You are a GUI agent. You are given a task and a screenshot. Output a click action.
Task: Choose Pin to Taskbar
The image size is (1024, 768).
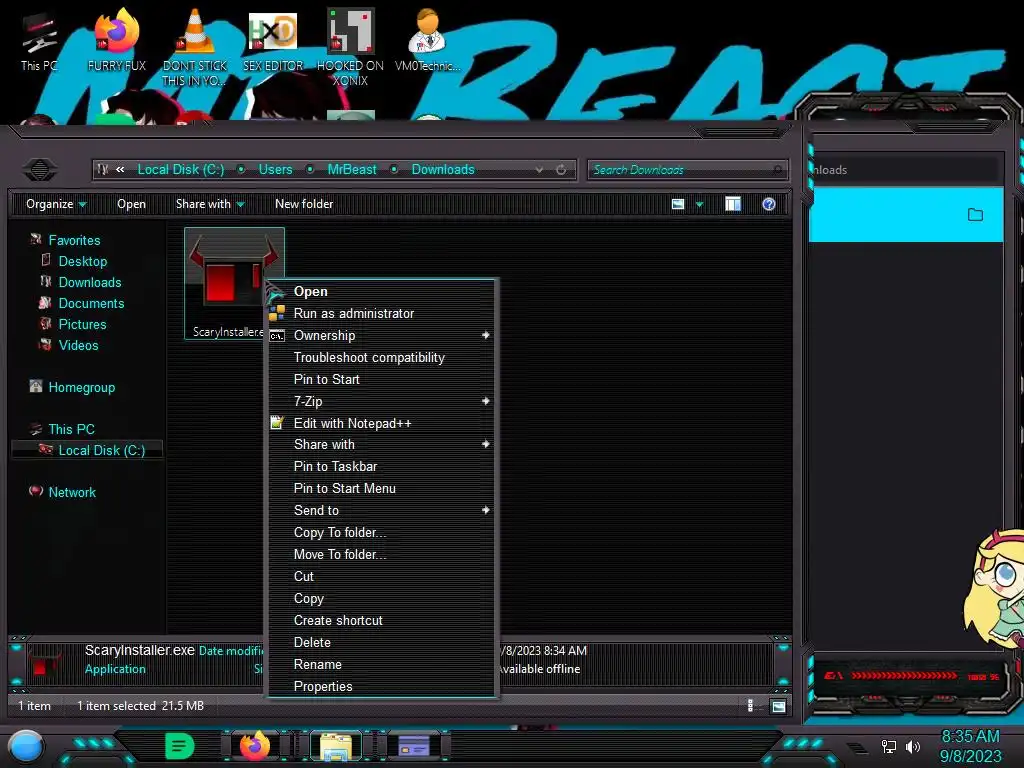[383, 466]
